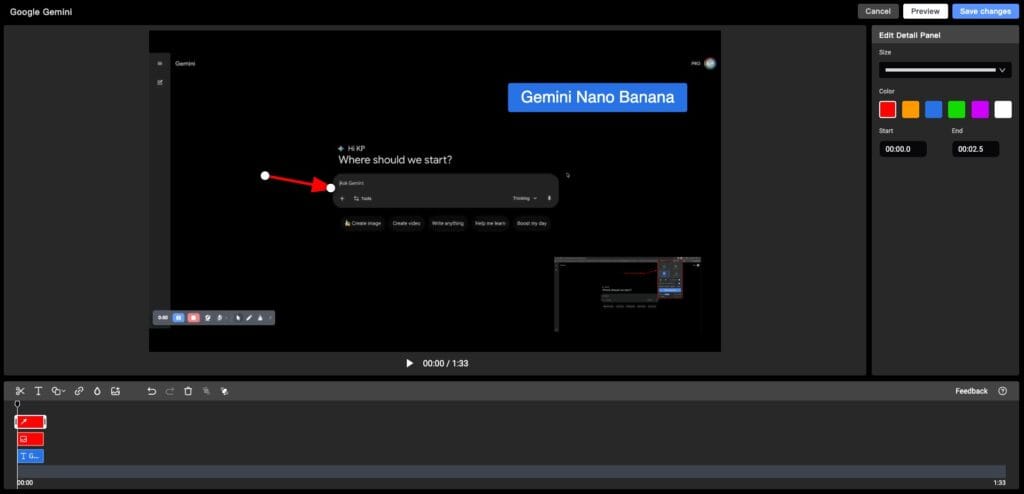This screenshot has width=1024, height=494.
Task: Select the blue text clip on timeline
Action: 30,456
